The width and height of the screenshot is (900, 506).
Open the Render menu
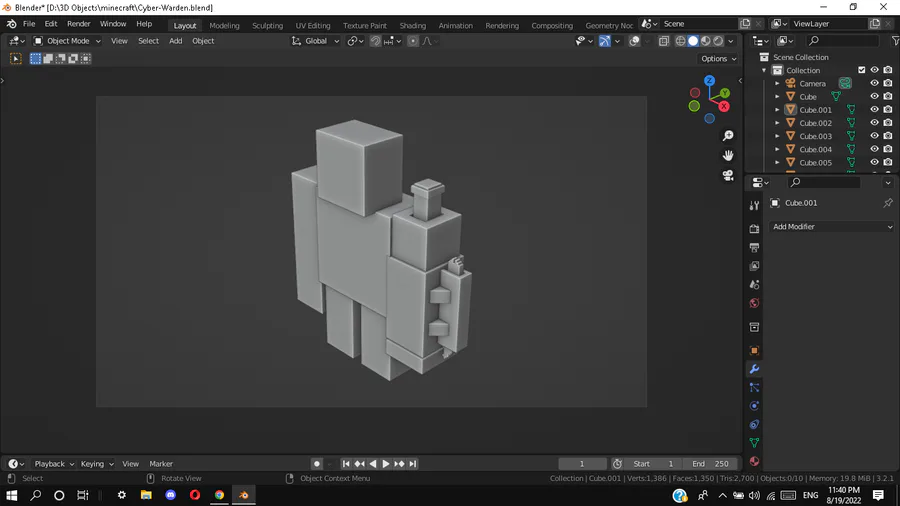pyautogui.click(x=79, y=24)
